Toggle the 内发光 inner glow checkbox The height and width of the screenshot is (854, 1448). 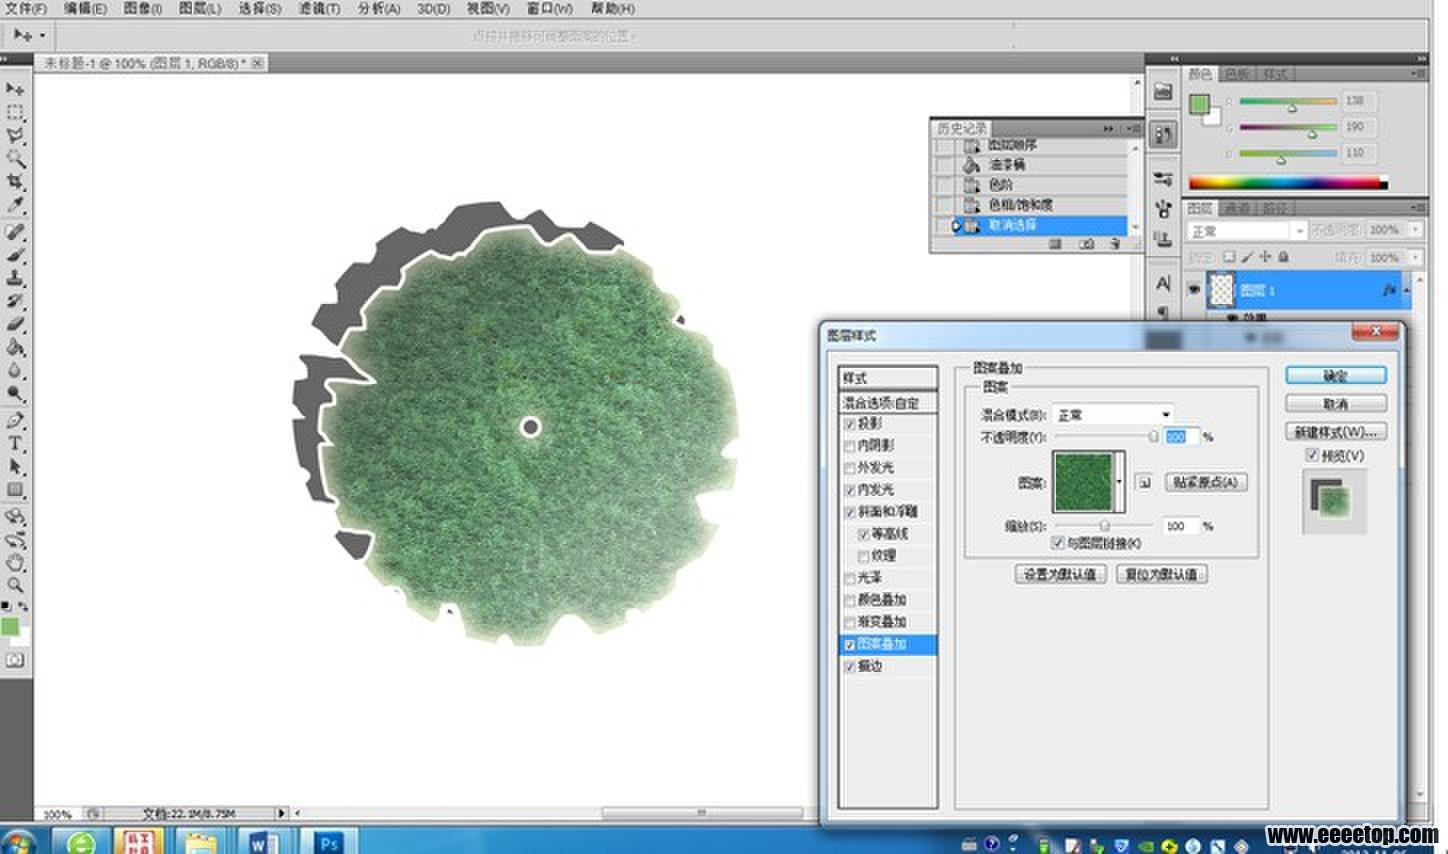(850, 491)
